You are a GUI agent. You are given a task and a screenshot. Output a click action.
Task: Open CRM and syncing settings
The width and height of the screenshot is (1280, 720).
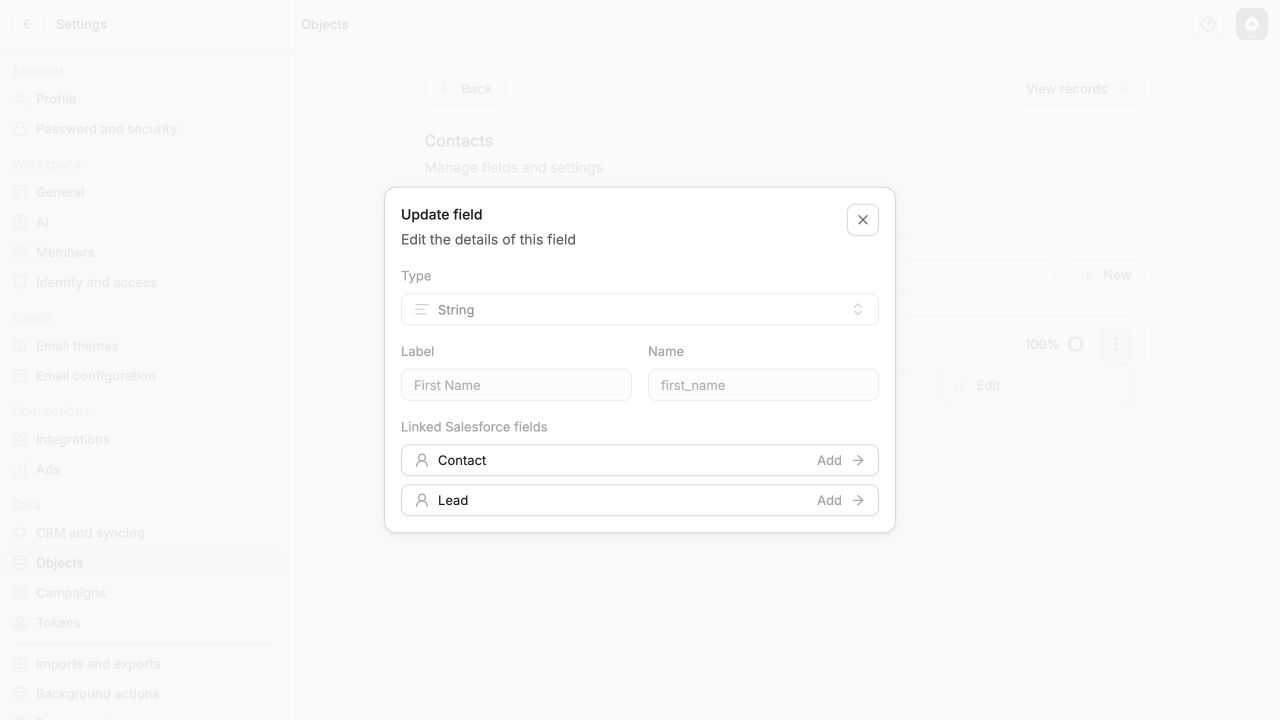pos(145,533)
